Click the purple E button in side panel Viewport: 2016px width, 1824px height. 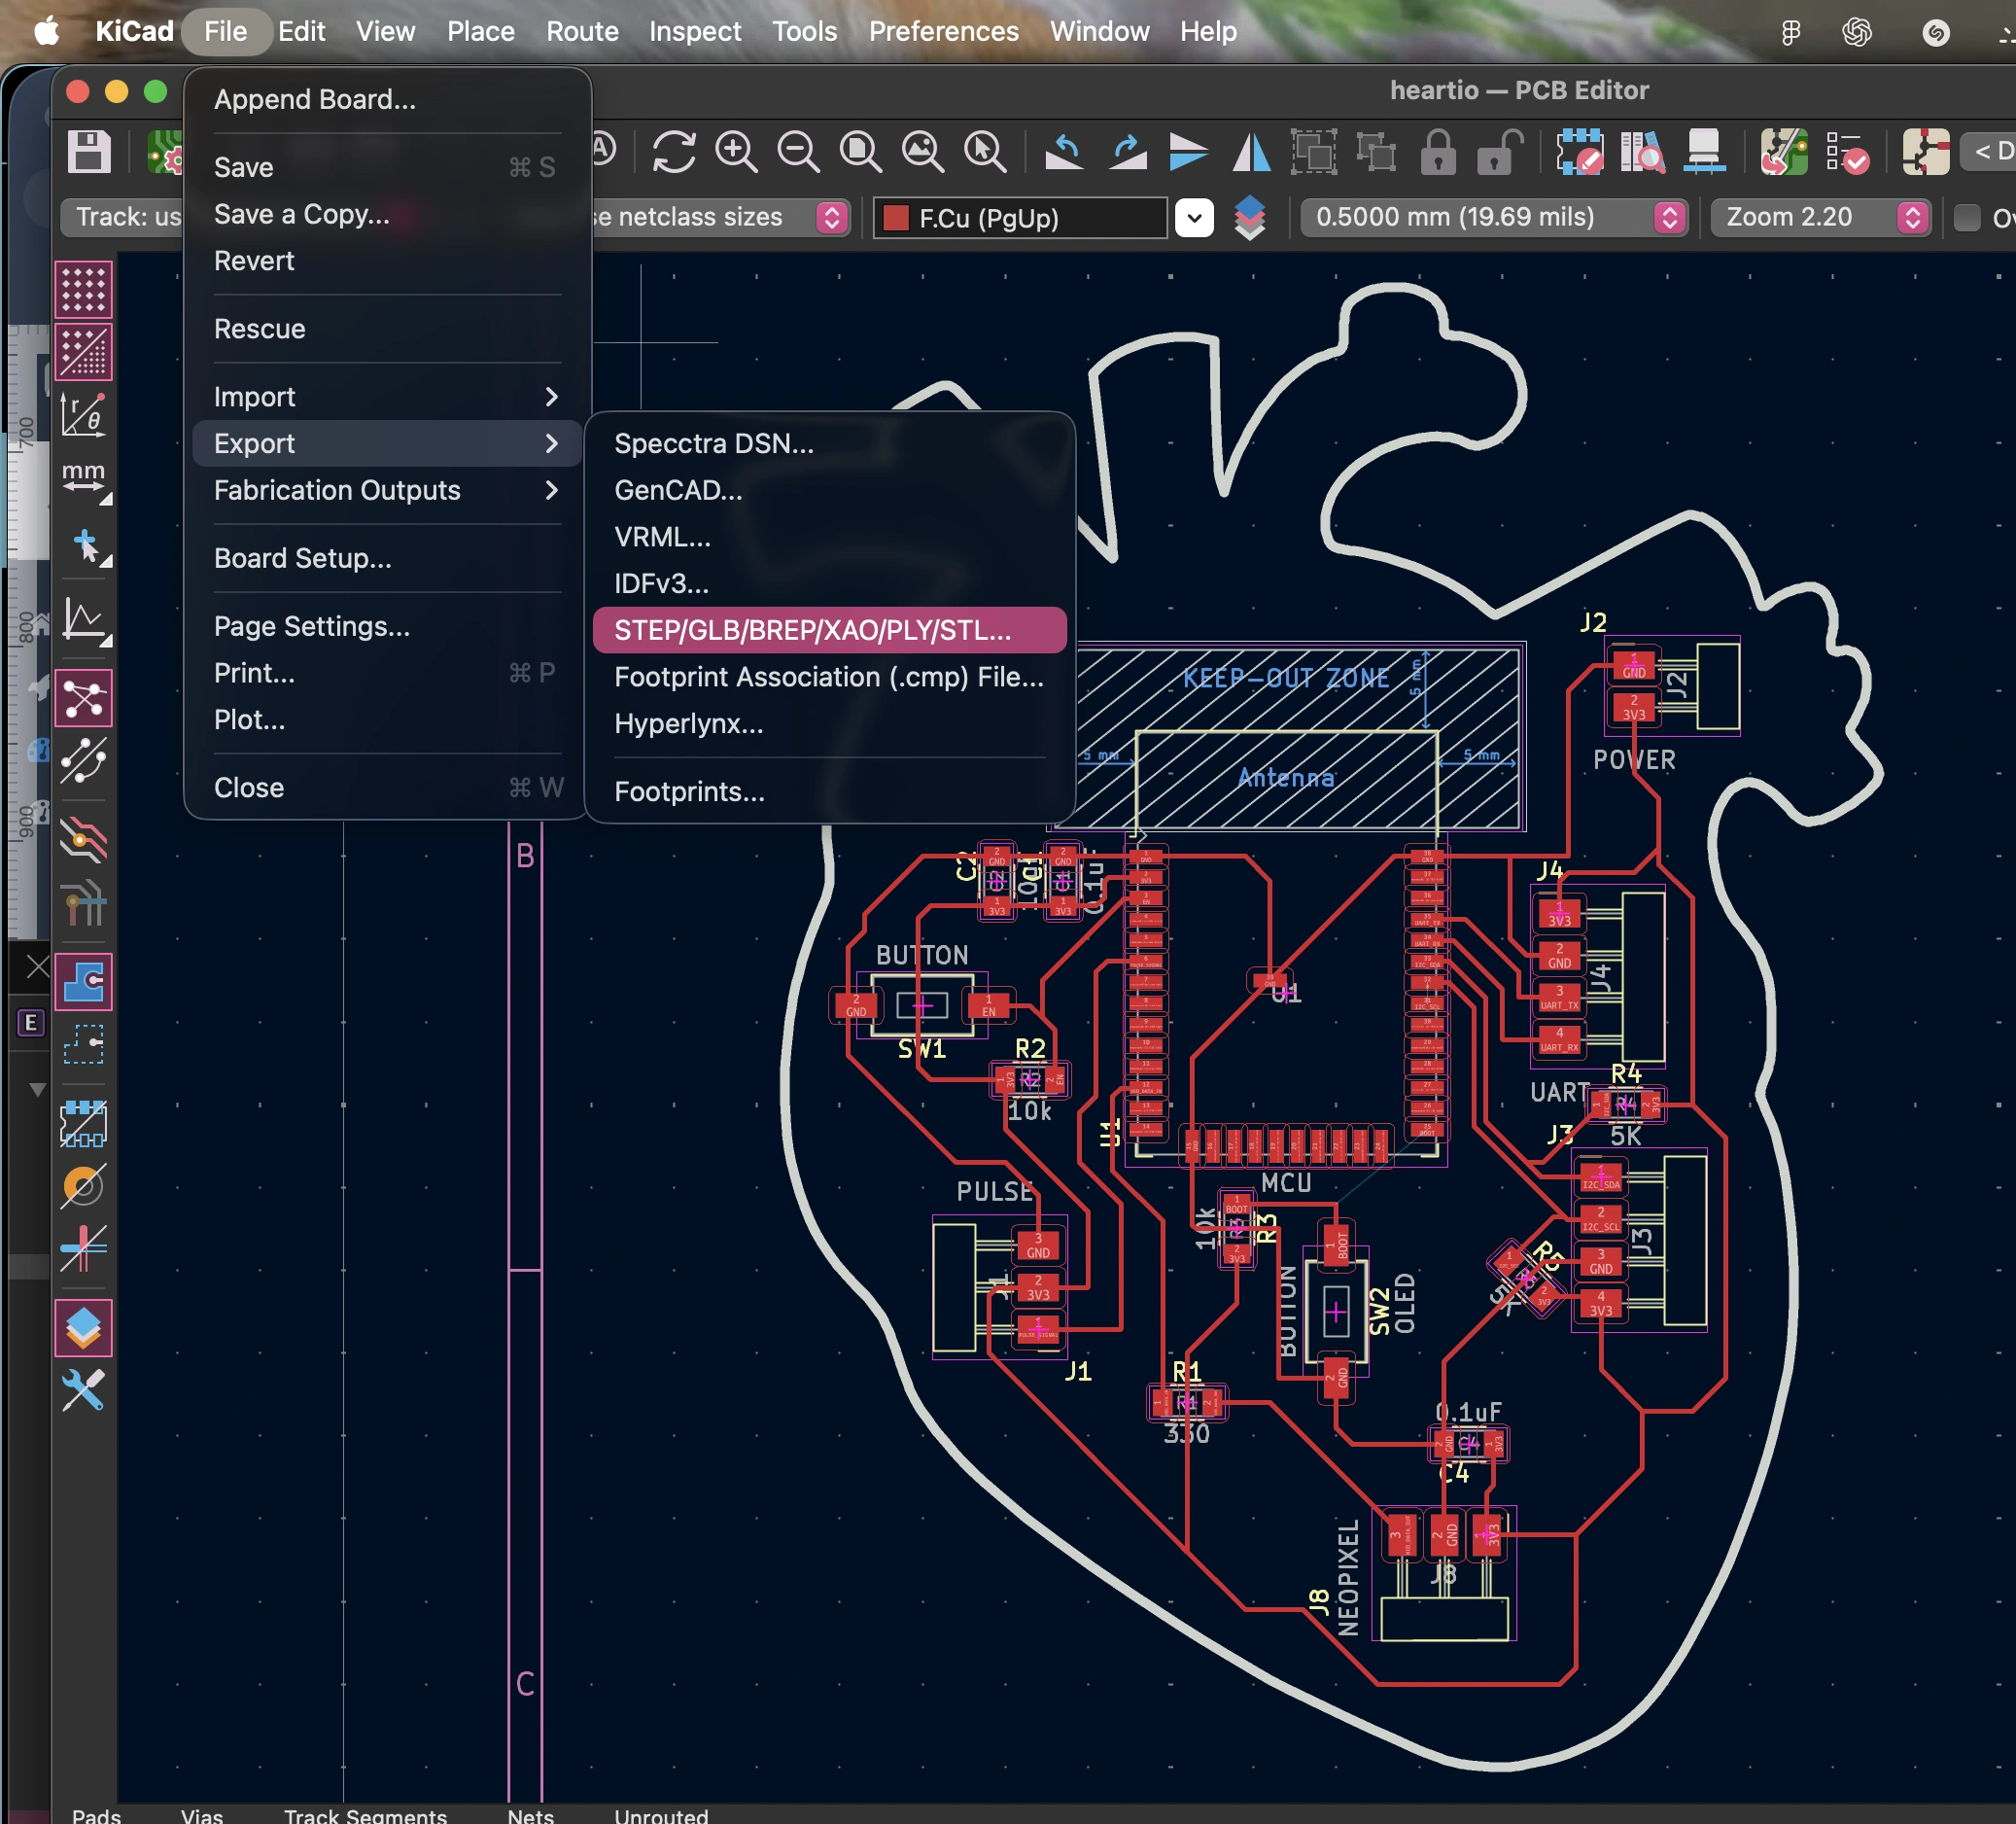(31, 1022)
